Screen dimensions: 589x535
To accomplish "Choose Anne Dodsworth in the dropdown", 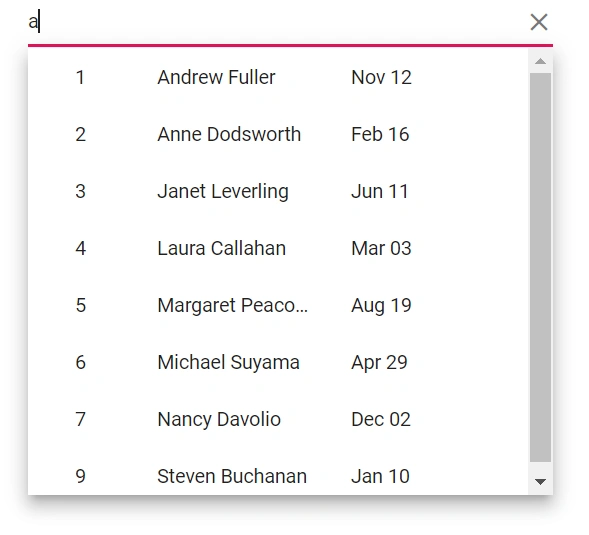I will [278, 135].
